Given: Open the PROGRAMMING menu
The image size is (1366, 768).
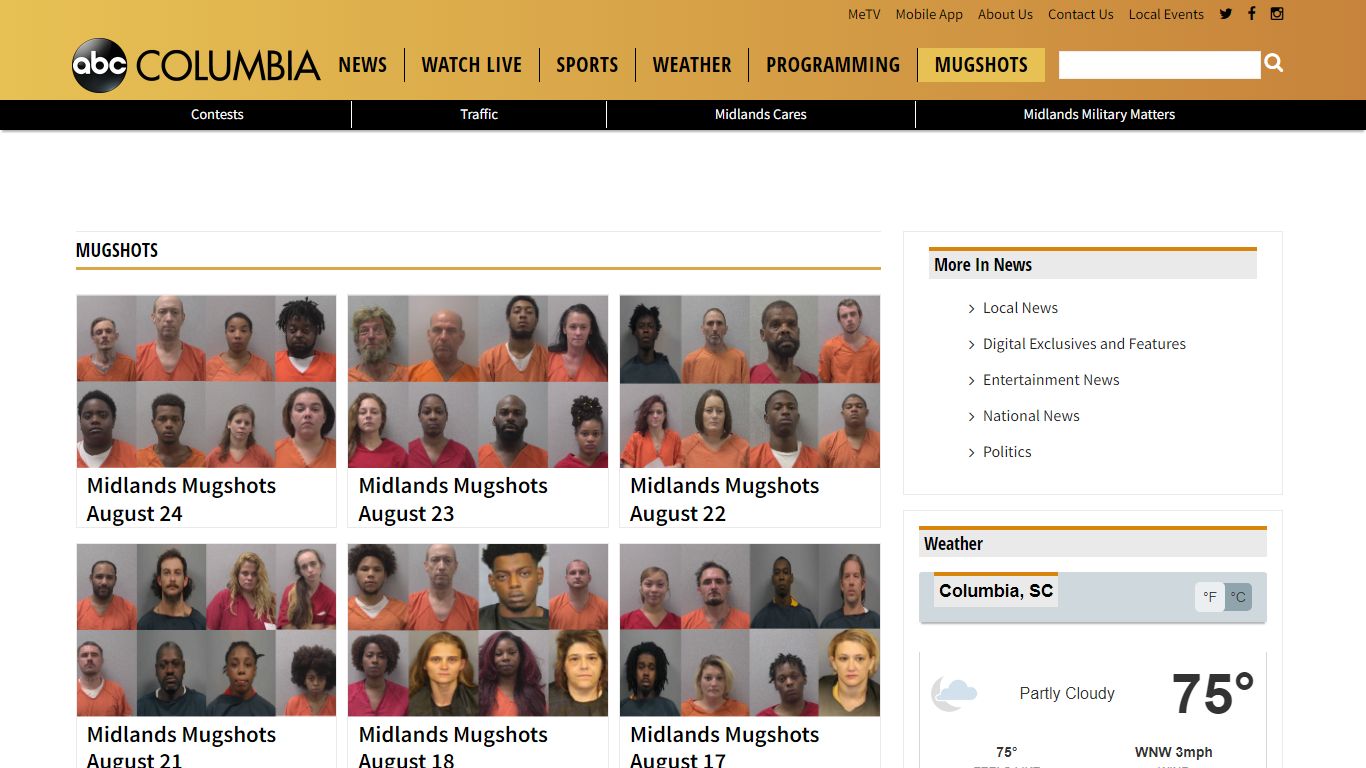Looking at the screenshot, I should [x=833, y=65].
